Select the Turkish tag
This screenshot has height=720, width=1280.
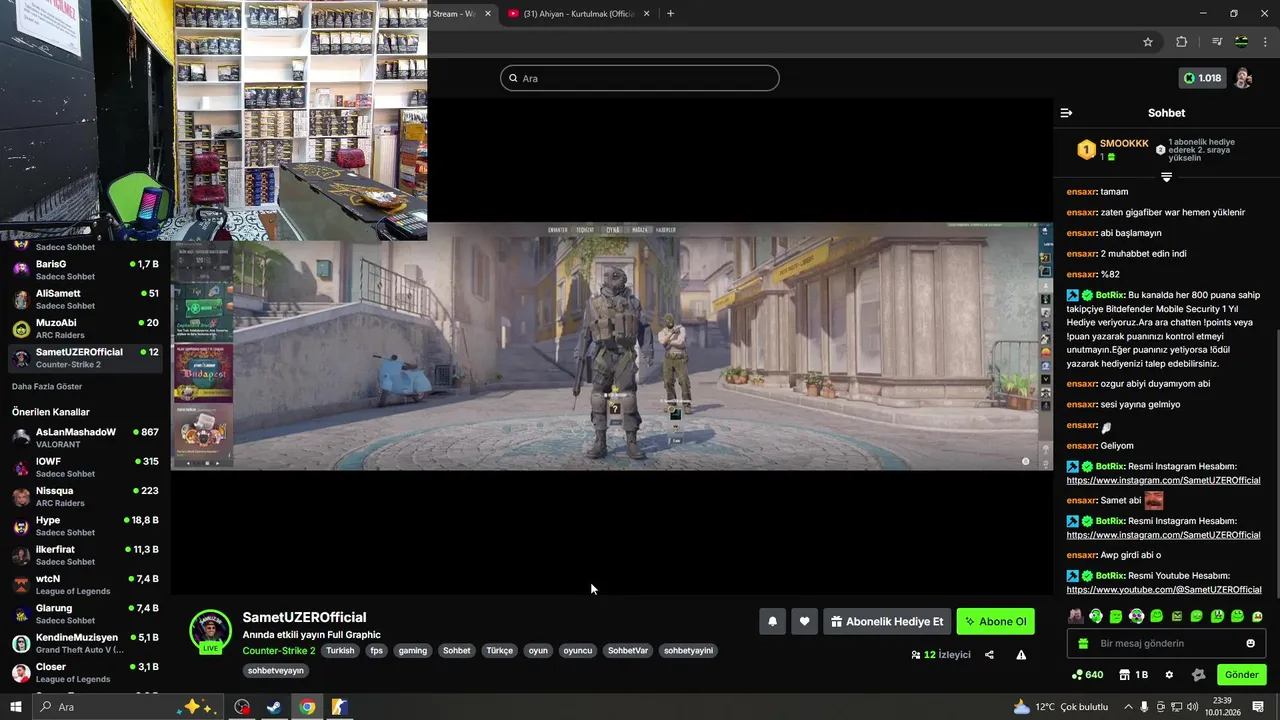340,650
